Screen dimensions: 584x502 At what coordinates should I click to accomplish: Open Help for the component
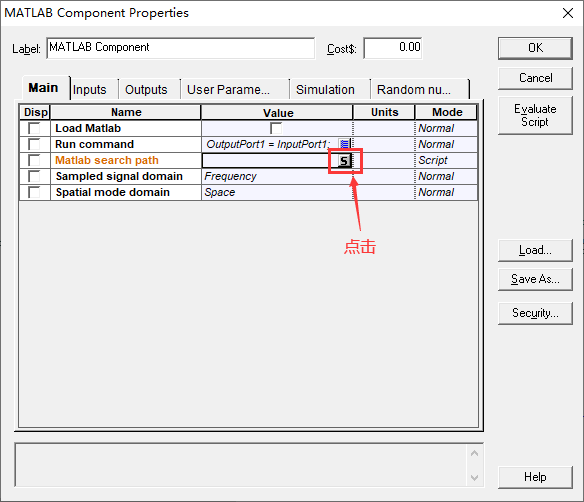535,477
